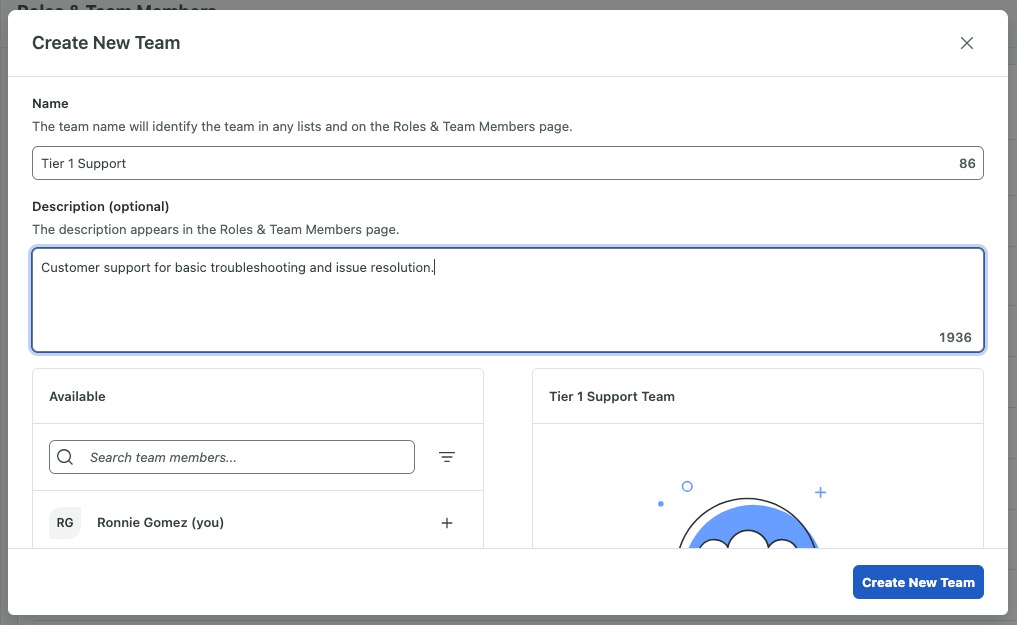
Task: Click the Name field label
Action: click(x=50, y=103)
